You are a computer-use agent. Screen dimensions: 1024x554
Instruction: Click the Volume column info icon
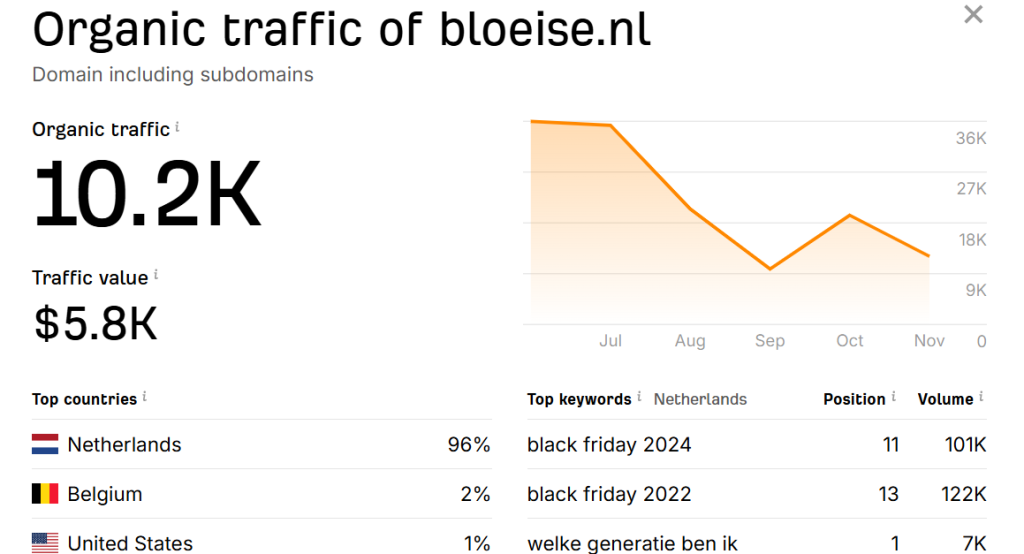[981, 397]
